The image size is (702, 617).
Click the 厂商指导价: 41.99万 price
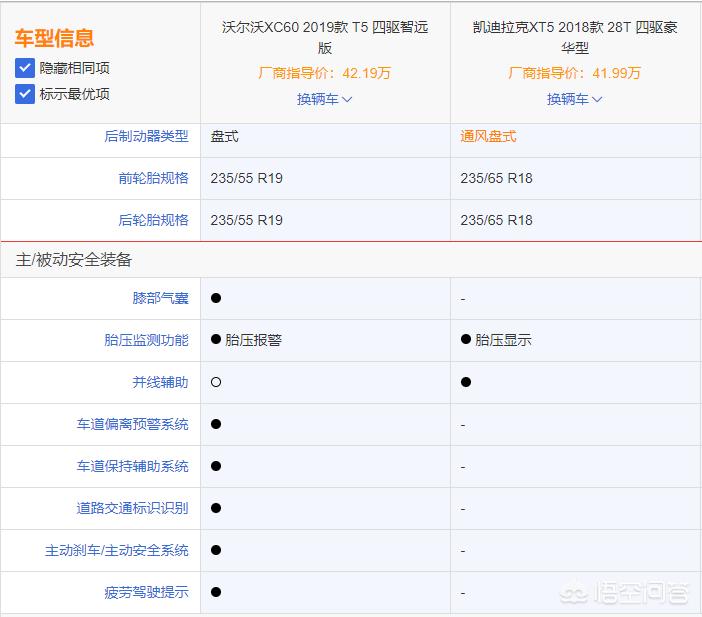coord(574,73)
